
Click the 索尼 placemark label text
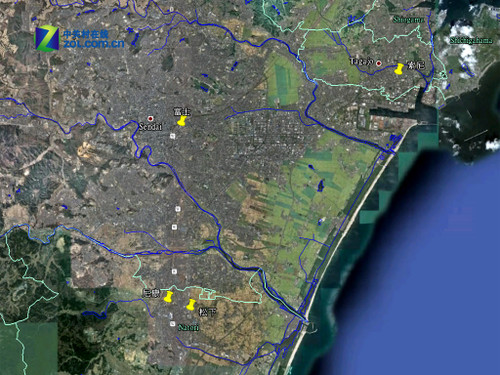click(416, 65)
